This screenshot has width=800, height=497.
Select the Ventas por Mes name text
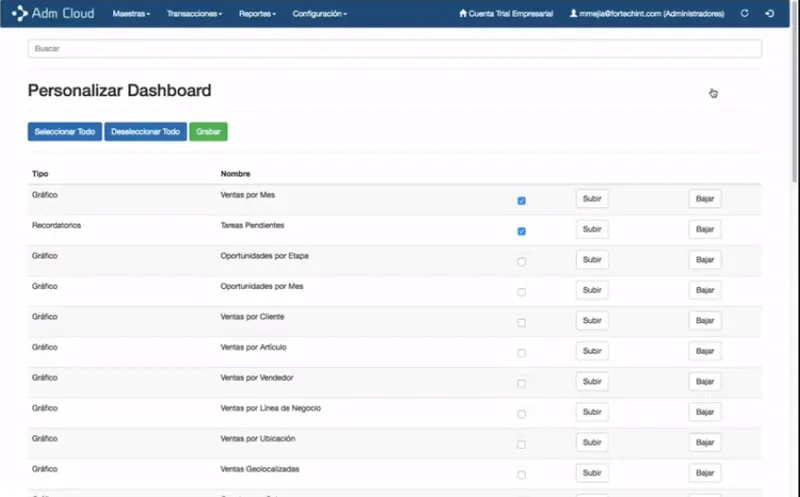247,195
